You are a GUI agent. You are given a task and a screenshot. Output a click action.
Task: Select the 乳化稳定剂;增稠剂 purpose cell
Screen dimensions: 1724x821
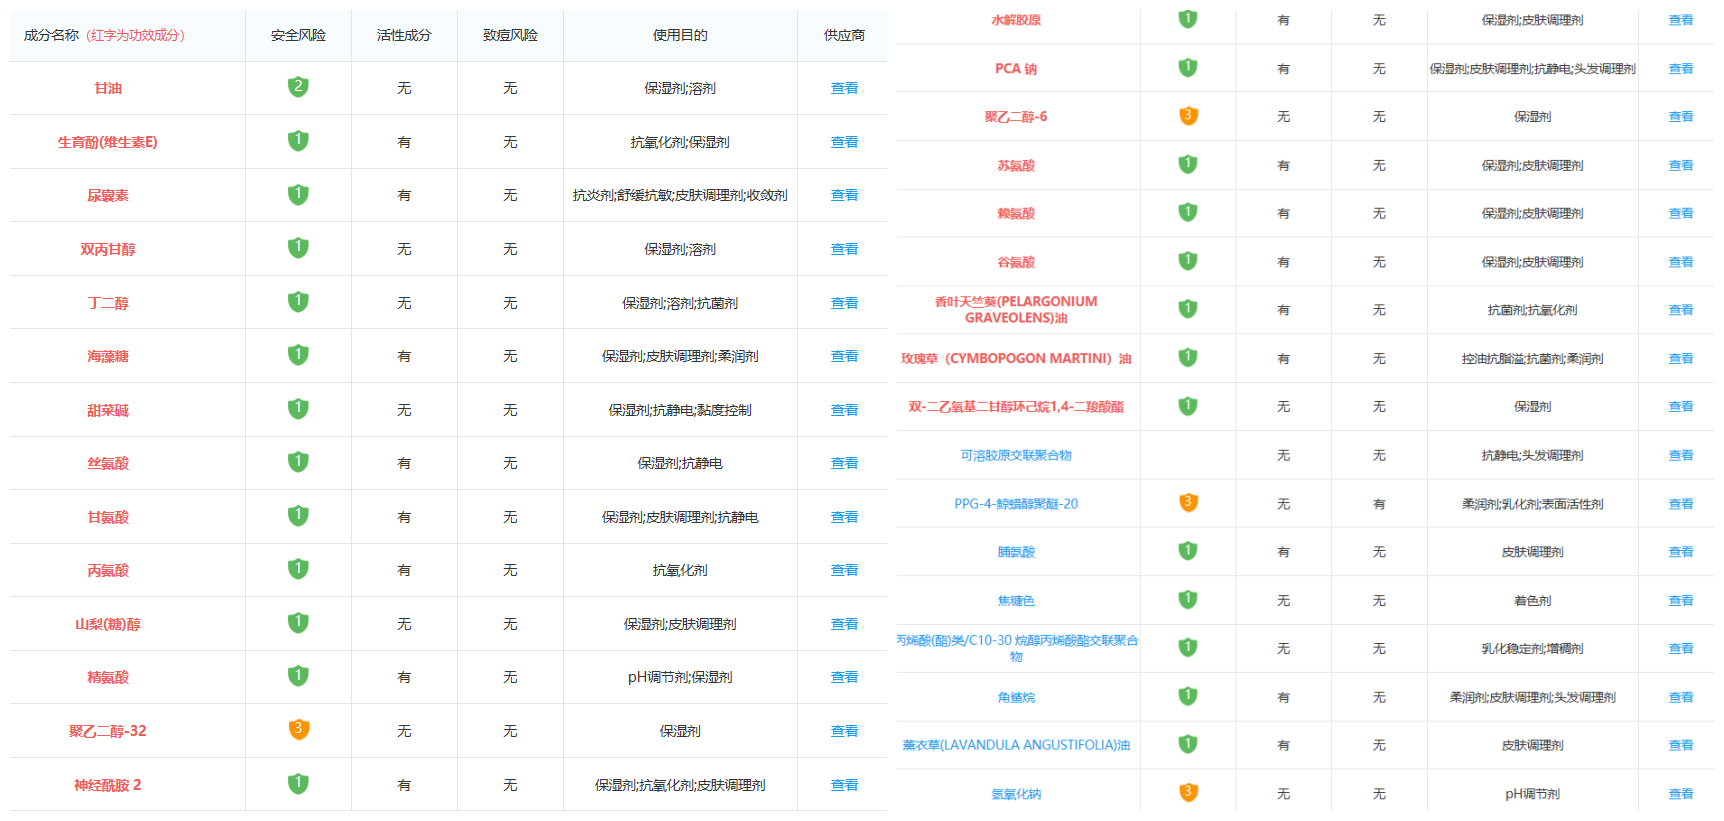point(1532,648)
